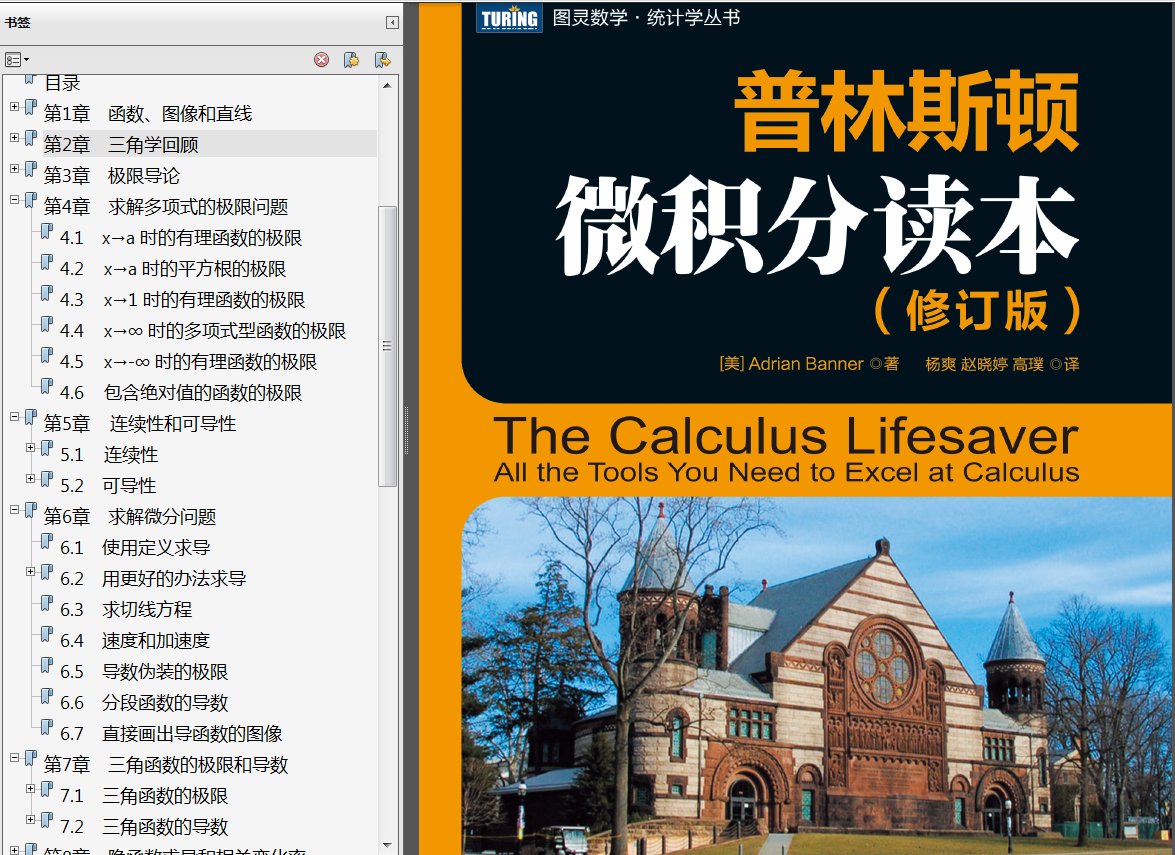Open the bookmark options dropdown menu
The height and width of the screenshot is (855, 1175).
tap(16, 59)
